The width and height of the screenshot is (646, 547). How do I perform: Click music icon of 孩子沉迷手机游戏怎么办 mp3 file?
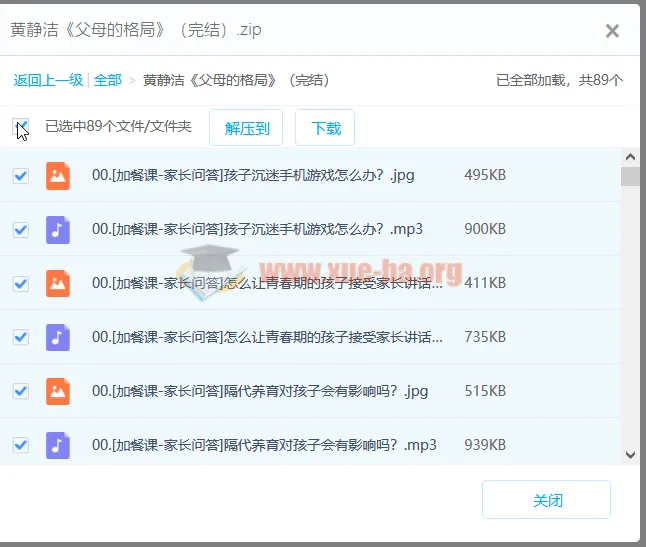(x=58, y=230)
